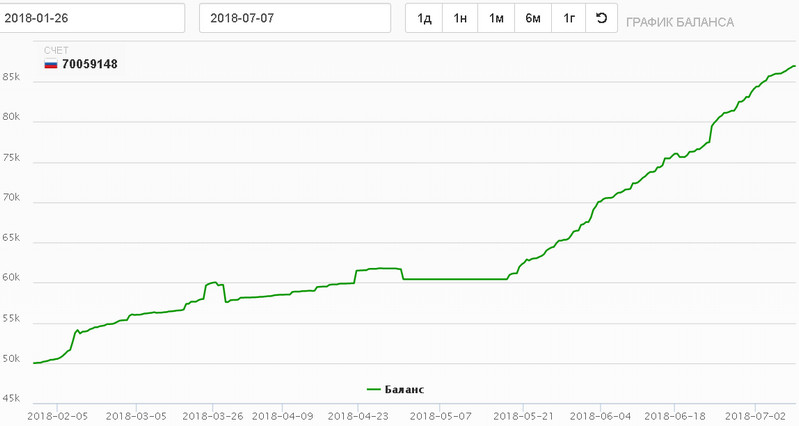Image resolution: width=799 pixels, height=426 pixels.
Task: Click the 50k y-axis label
Action: [11, 359]
